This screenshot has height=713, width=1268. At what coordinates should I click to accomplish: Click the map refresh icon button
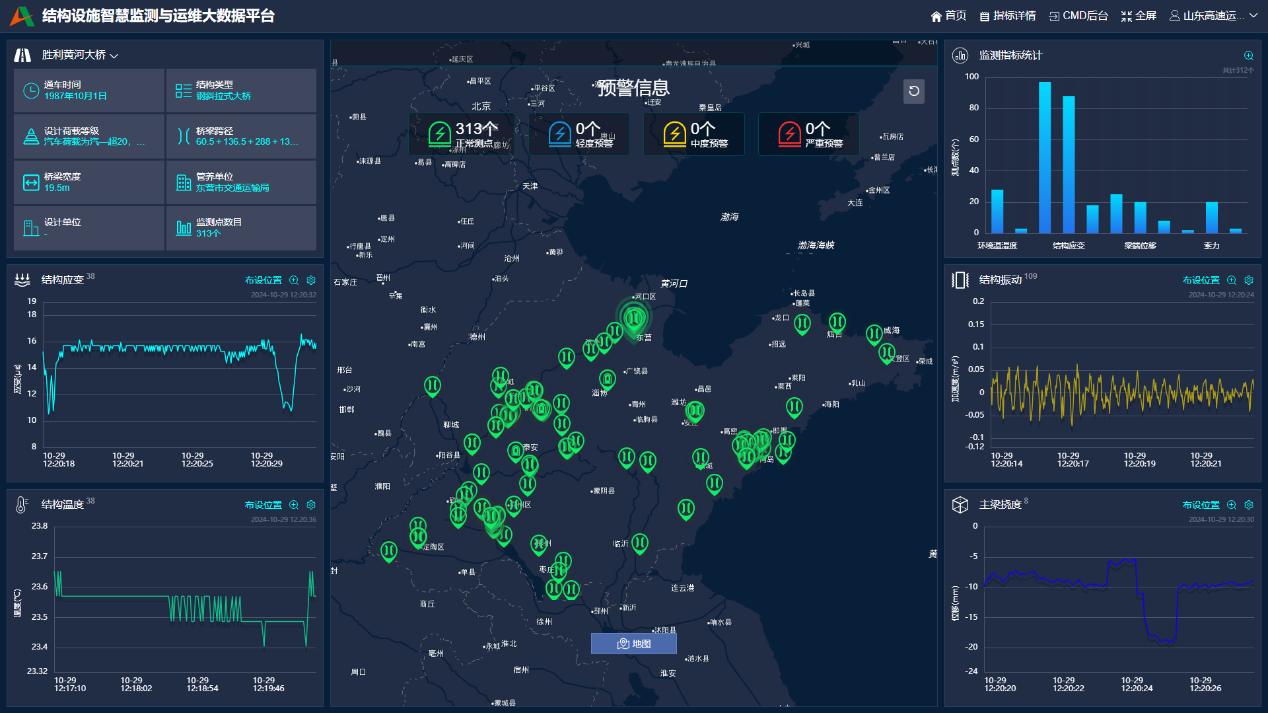tap(914, 92)
